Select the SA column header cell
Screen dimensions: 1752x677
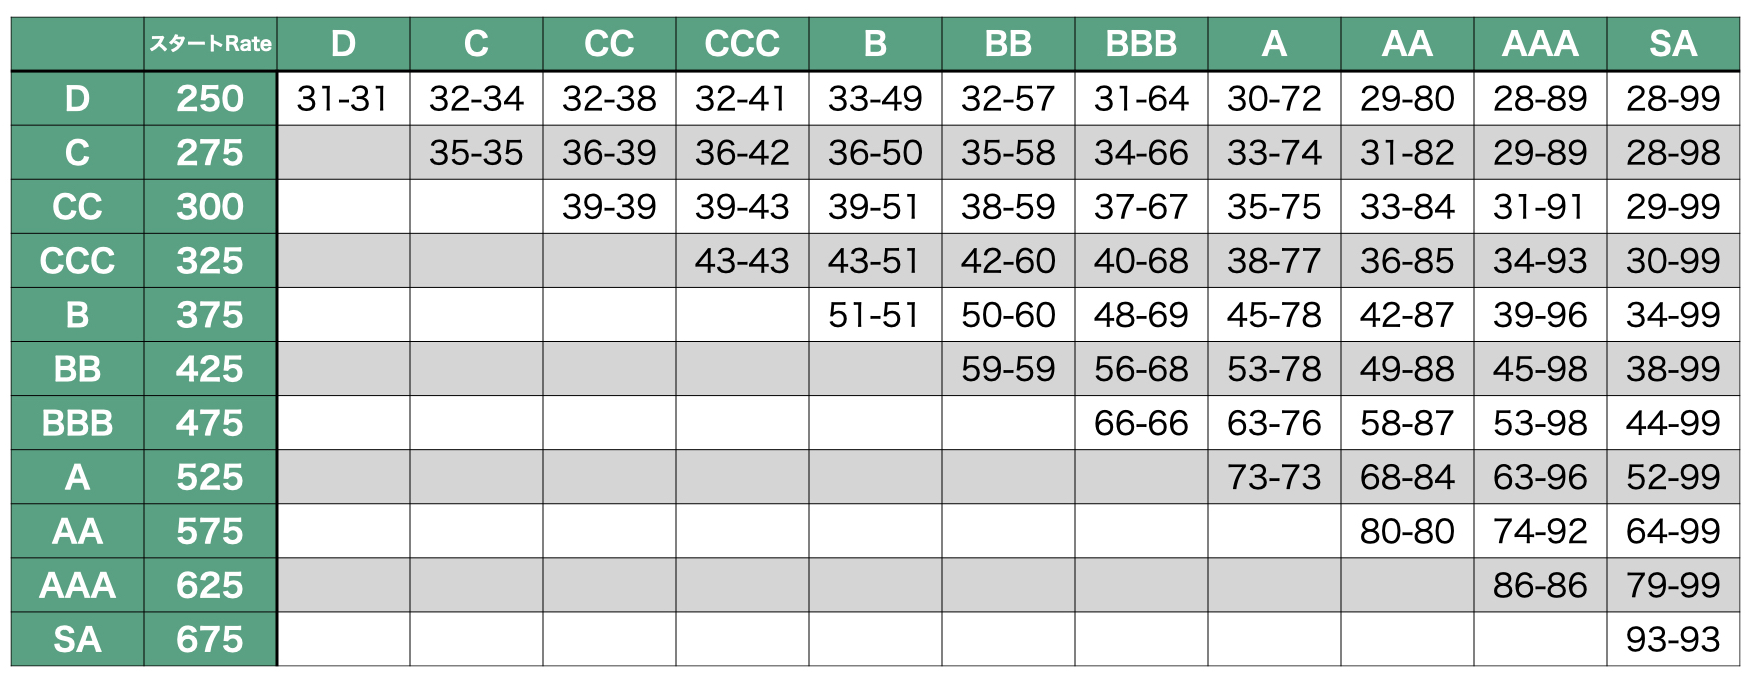tap(1672, 44)
